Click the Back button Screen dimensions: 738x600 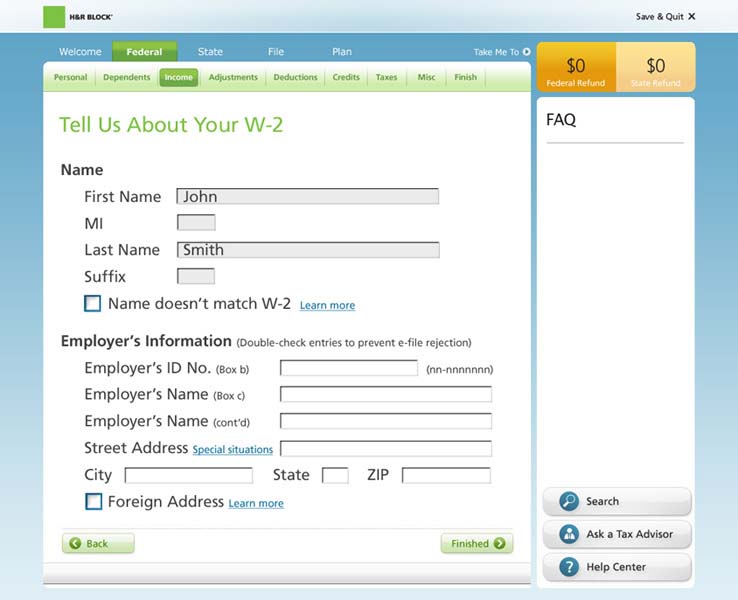[x=98, y=544]
